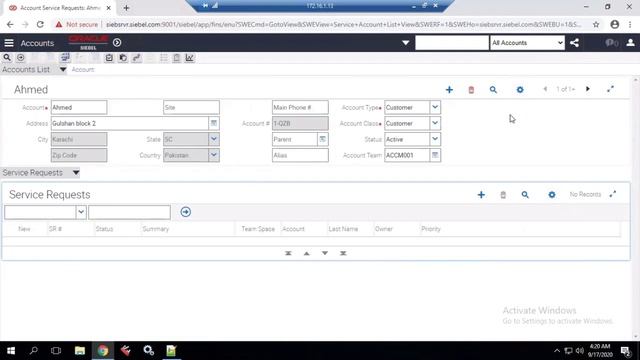This screenshot has height=360, width=640.
Task: Click the Account name field containing Ahmed
Action: pyautogui.click(x=79, y=107)
